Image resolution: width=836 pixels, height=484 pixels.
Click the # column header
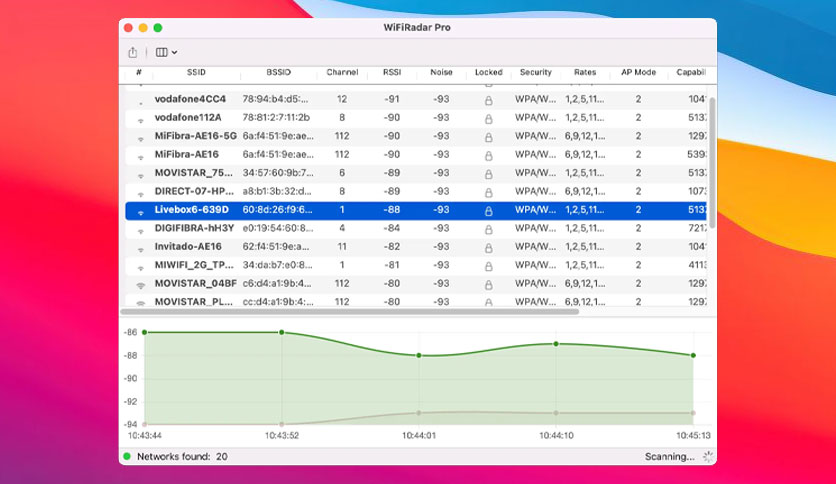pos(139,72)
